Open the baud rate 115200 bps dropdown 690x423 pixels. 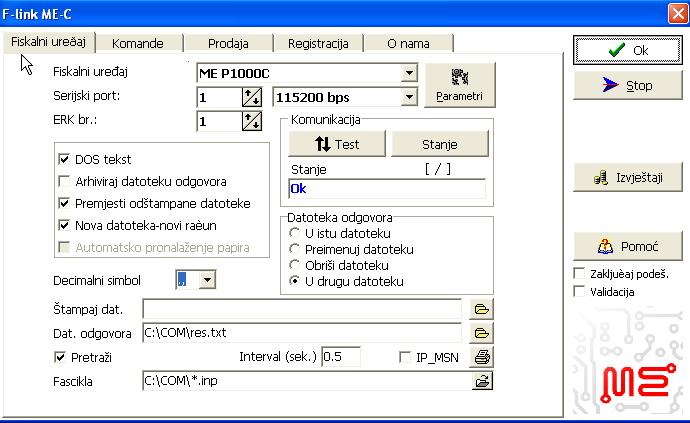[x=408, y=97]
